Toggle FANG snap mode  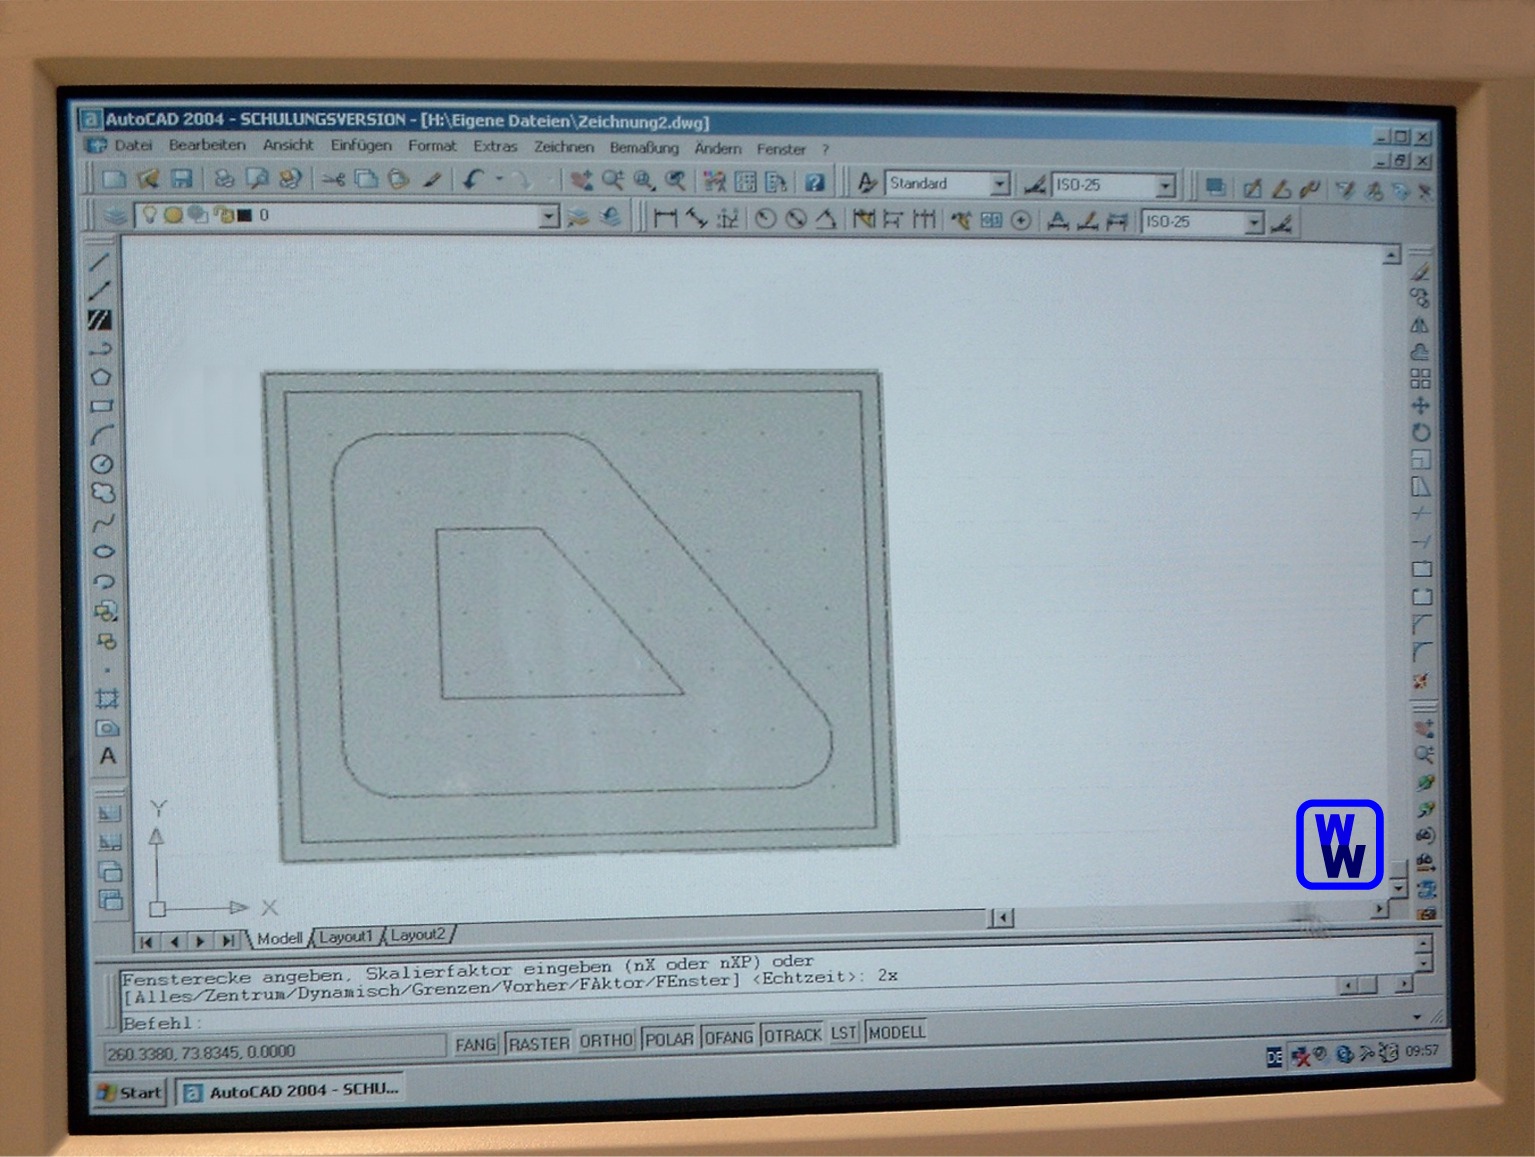(475, 1044)
